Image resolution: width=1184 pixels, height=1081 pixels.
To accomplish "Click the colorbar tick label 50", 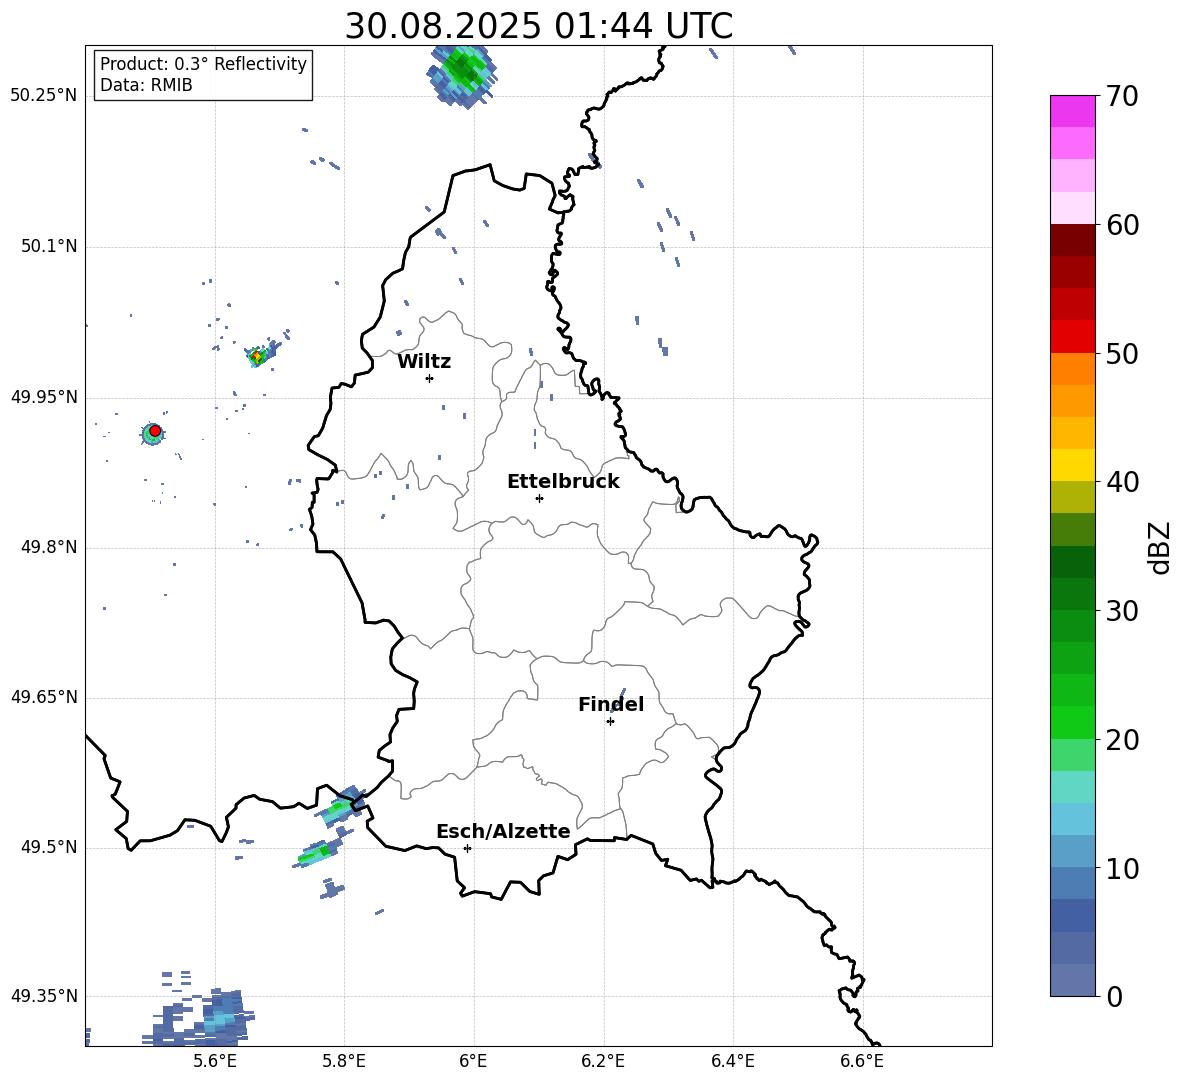I will pos(1122,354).
